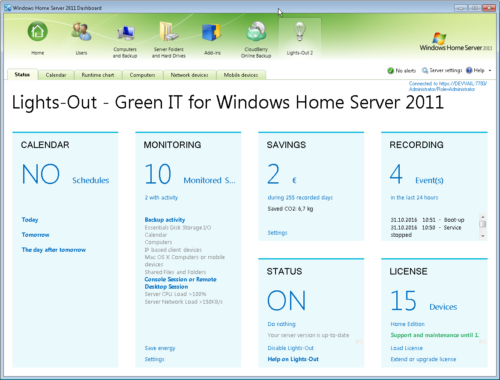The width and height of the screenshot is (500, 380).
Task: Select the Lights-Out 2 light bulb icon
Action: pyautogui.click(x=300, y=31)
